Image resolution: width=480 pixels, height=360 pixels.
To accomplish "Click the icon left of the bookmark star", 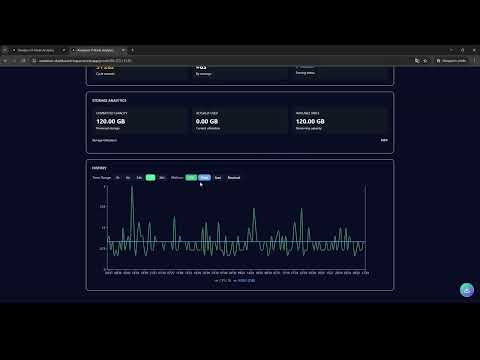I will (417, 61).
